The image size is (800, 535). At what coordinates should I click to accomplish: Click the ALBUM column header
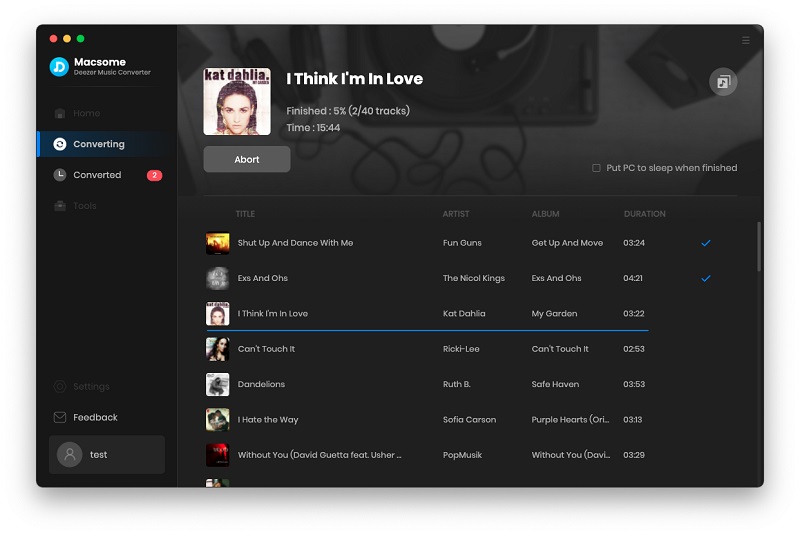pyautogui.click(x=545, y=214)
